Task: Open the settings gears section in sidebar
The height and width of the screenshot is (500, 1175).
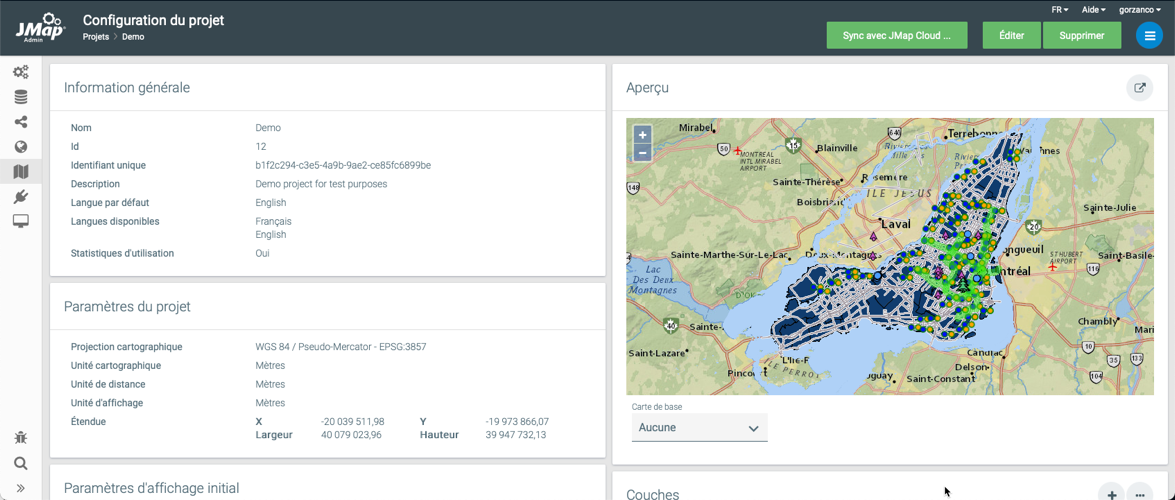Action: 20,72
